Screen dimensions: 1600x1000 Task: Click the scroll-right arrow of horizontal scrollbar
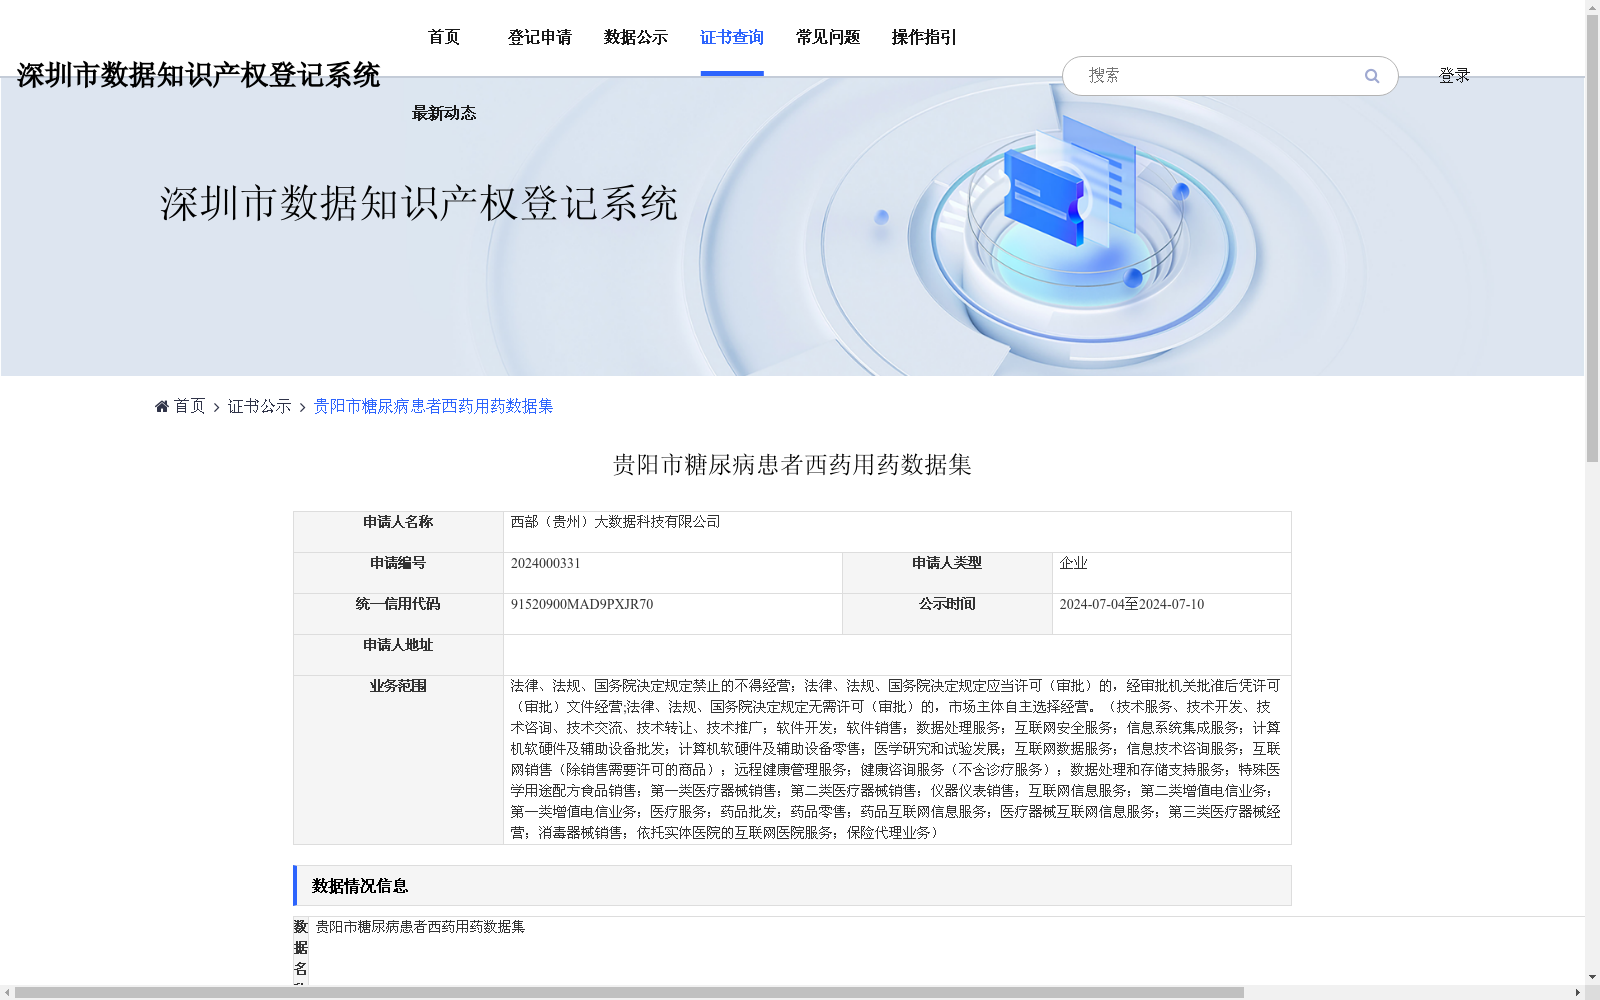click(x=1578, y=993)
